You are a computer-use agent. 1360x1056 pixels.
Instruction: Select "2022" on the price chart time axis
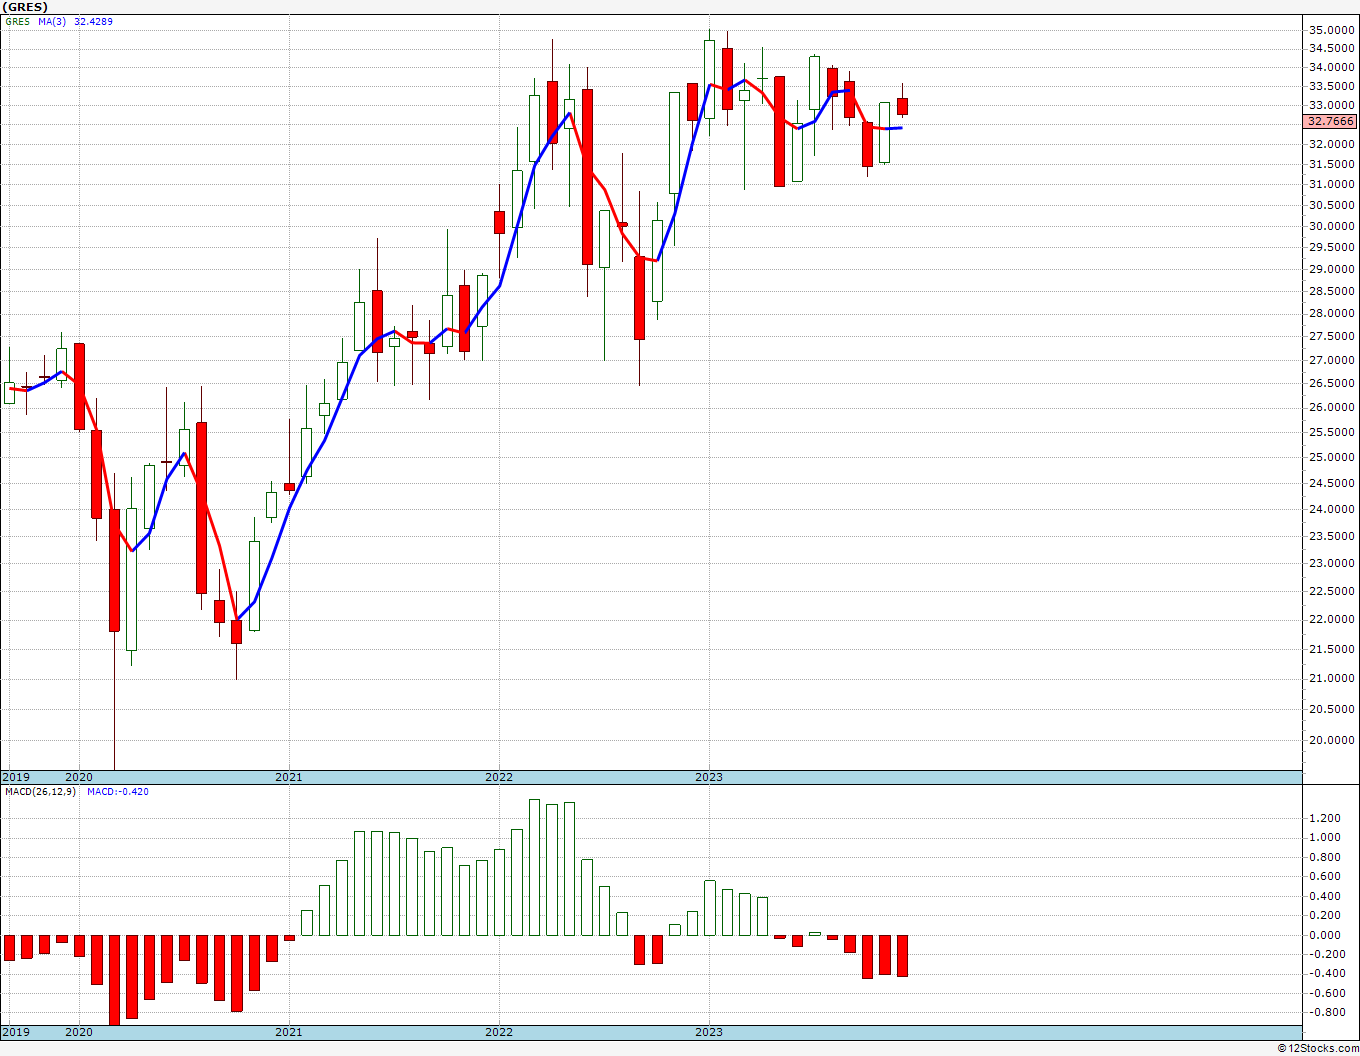[499, 777]
